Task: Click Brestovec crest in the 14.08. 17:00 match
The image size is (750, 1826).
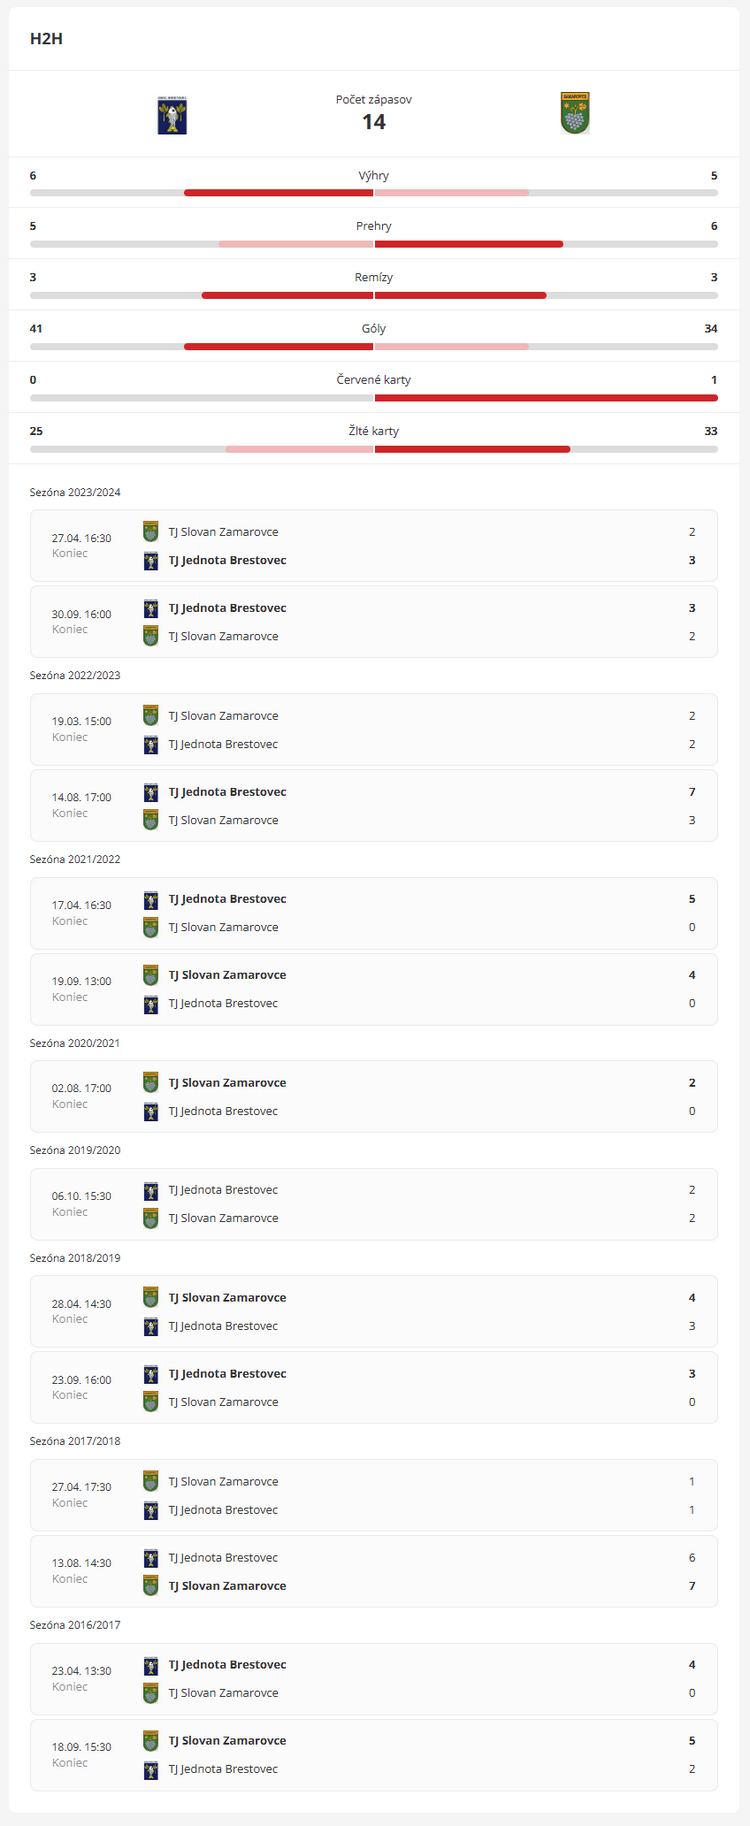Action: click(151, 792)
